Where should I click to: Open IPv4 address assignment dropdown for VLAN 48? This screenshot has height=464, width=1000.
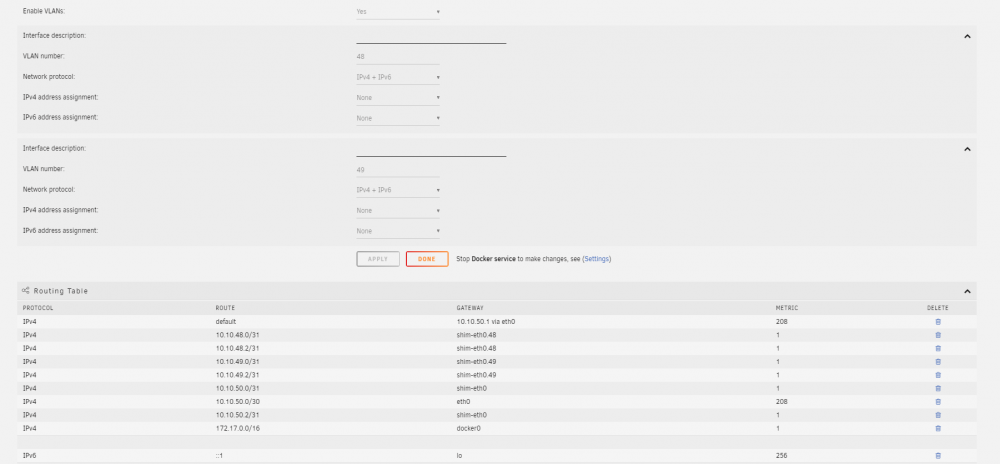click(x=398, y=98)
